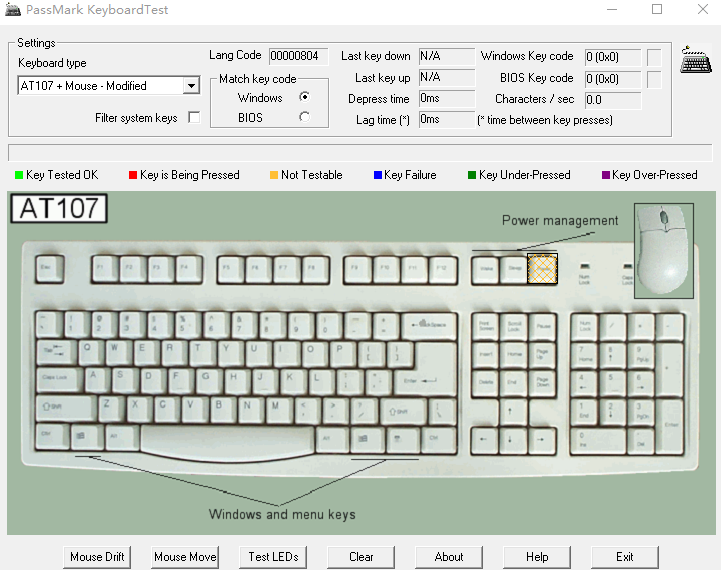This screenshot has height=570, width=721.
Task: Click the Backspace key on keyboard image
Action: pos(429,326)
